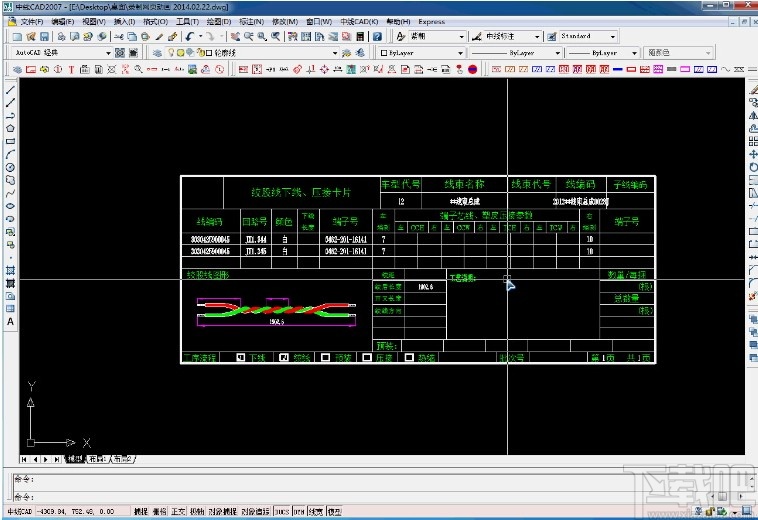Switch to the 布局2 layout tab
This screenshot has width=758, height=520.
tap(123, 459)
